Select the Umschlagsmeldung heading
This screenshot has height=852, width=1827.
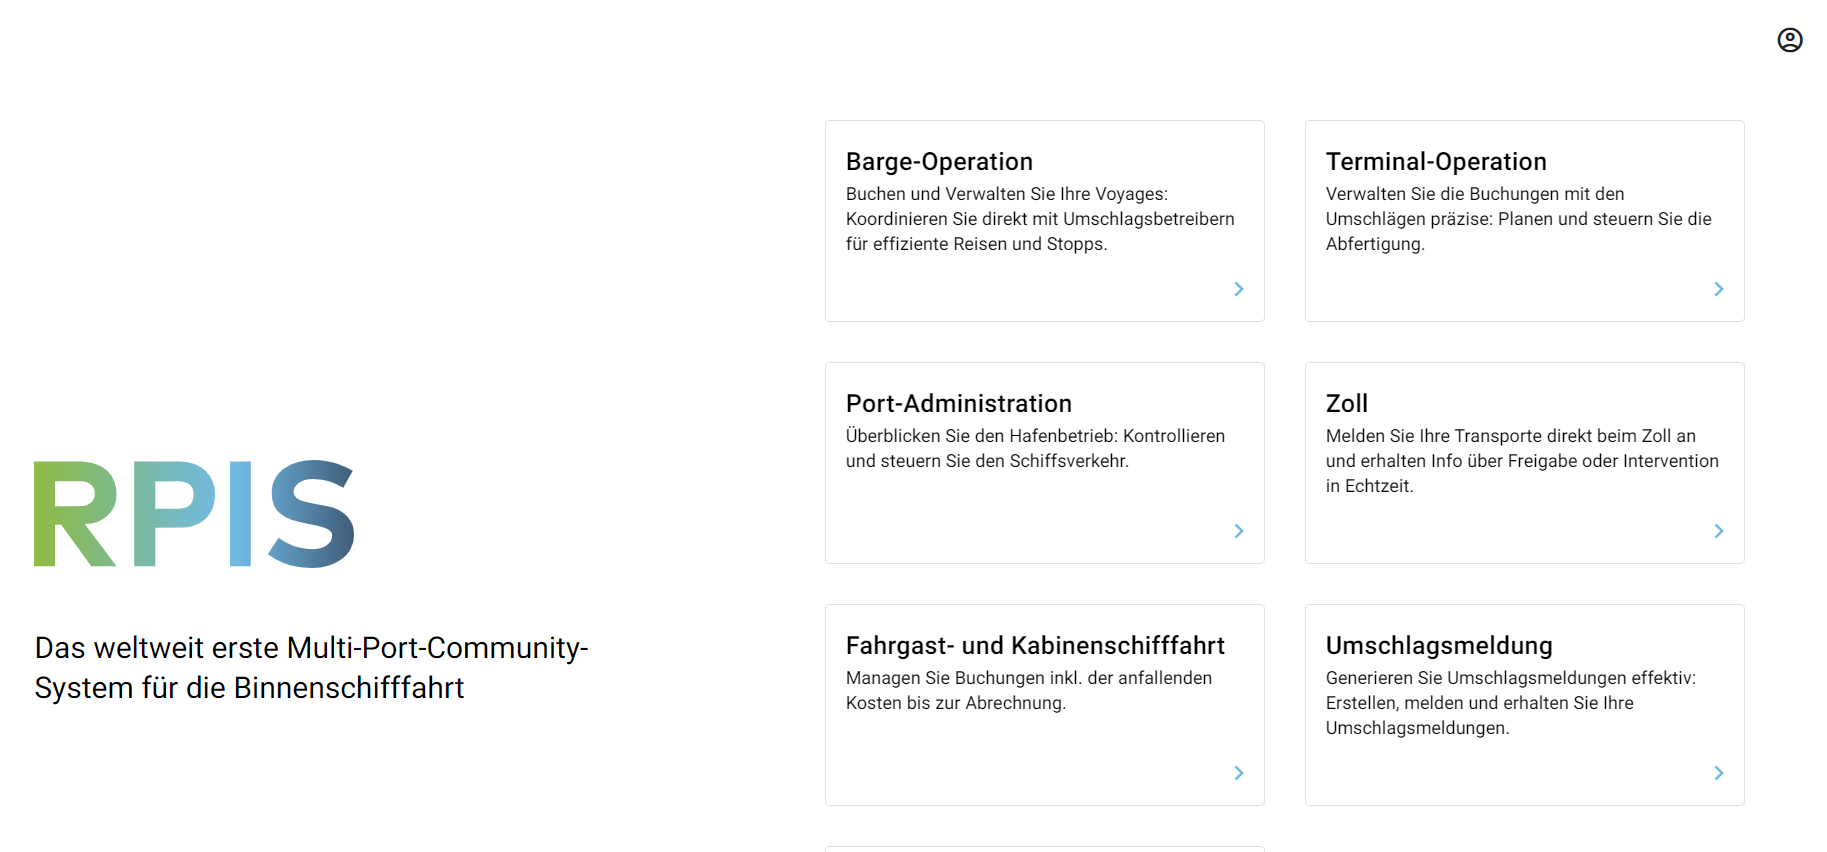tap(1439, 646)
